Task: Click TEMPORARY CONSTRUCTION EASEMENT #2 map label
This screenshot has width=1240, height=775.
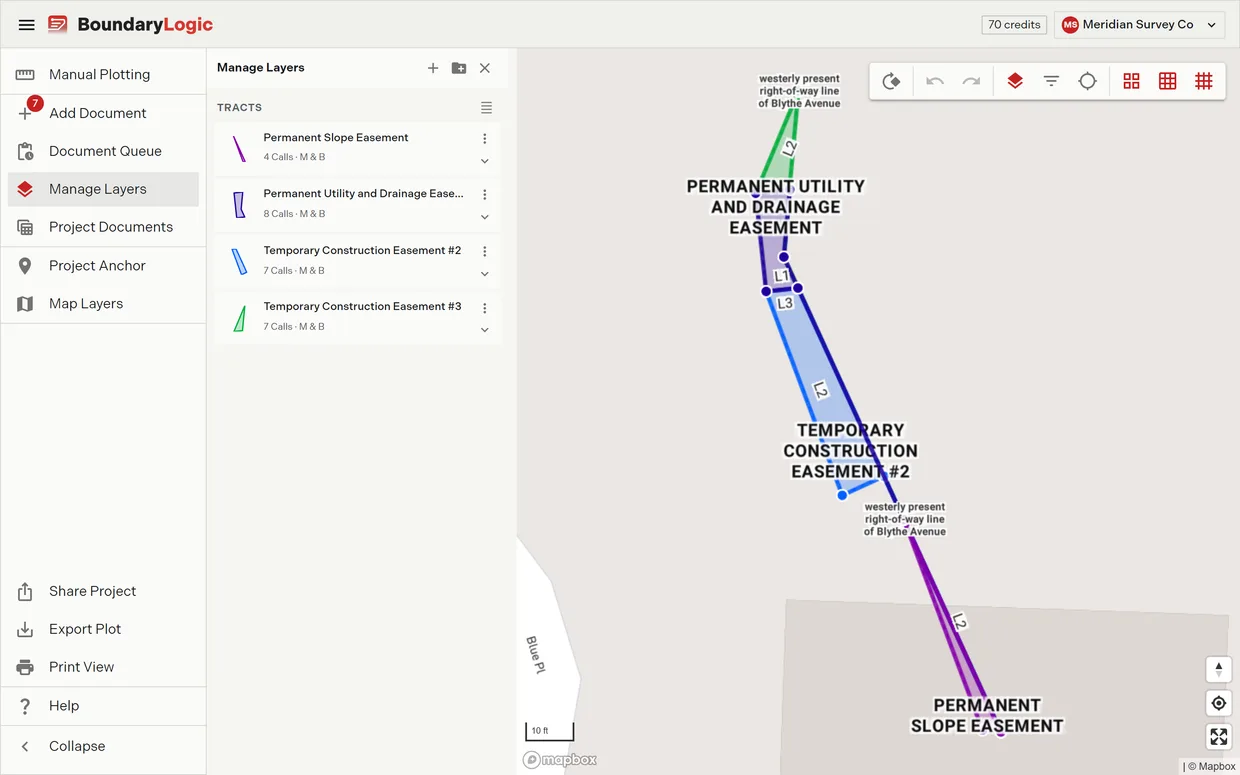Action: point(850,451)
